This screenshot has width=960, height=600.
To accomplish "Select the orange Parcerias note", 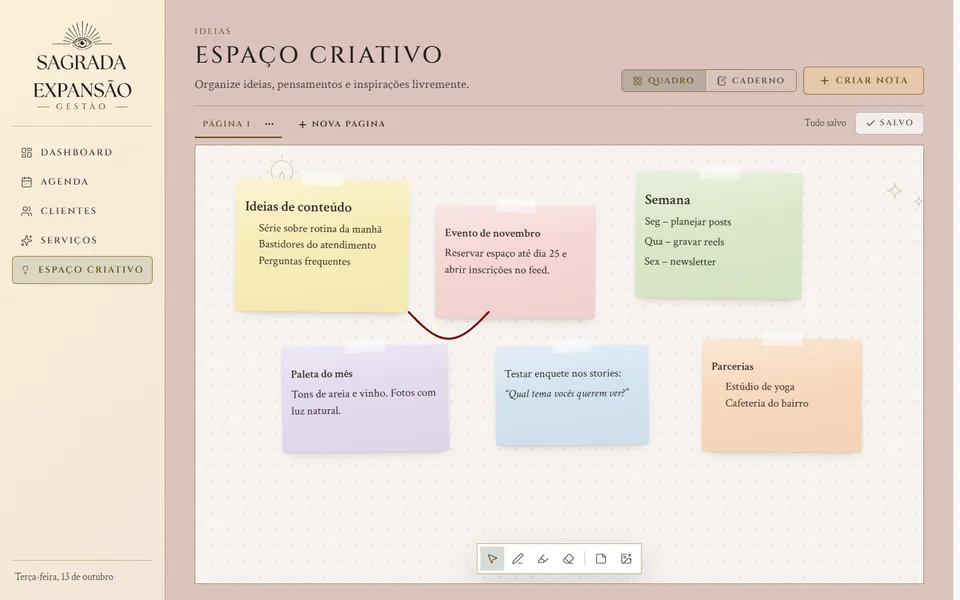I will click(x=782, y=396).
